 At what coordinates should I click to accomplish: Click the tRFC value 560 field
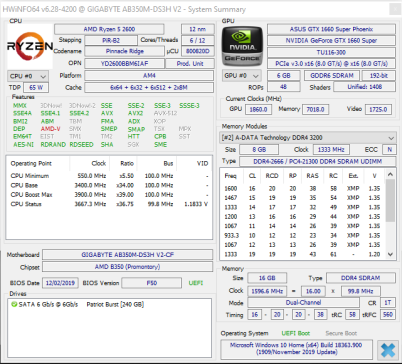pyautogui.click(x=388, y=315)
